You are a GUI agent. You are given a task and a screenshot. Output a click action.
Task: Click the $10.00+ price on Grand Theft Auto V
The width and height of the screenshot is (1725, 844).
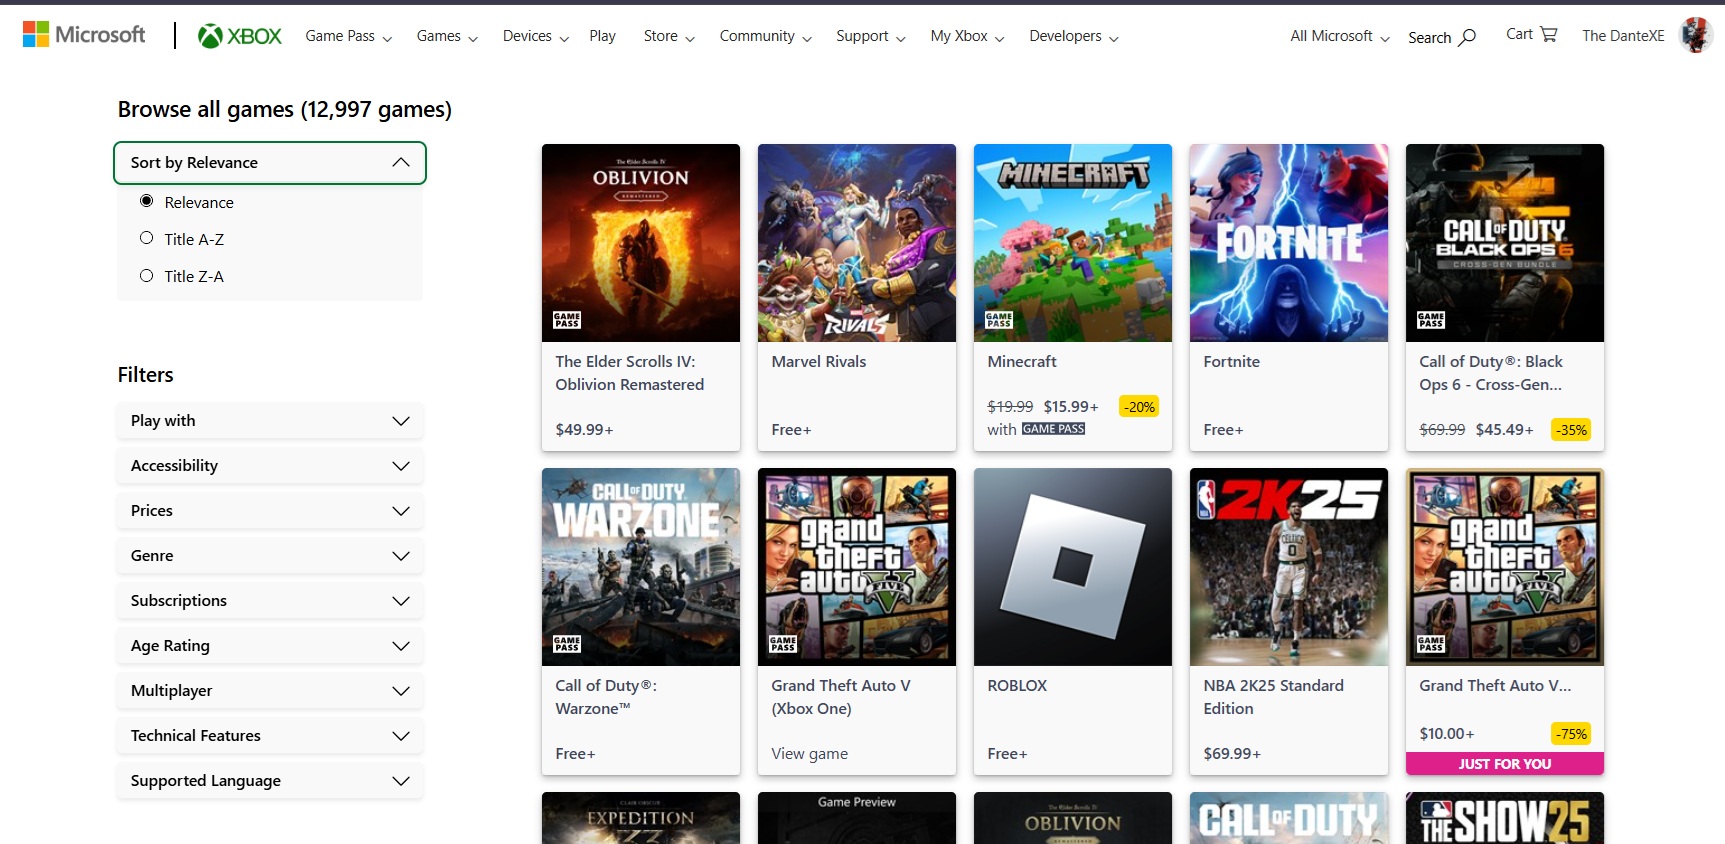coord(1447,734)
